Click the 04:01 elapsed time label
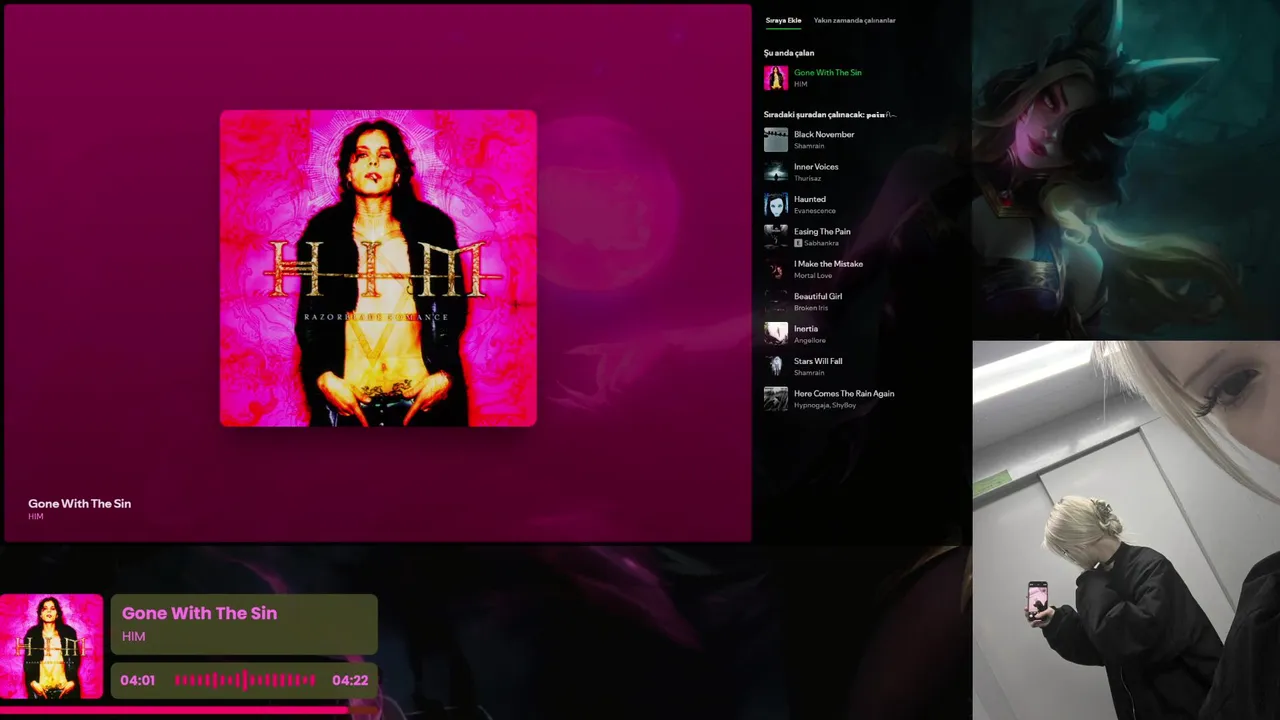This screenshot has width=1280, height=720. [x=138, y=680]
